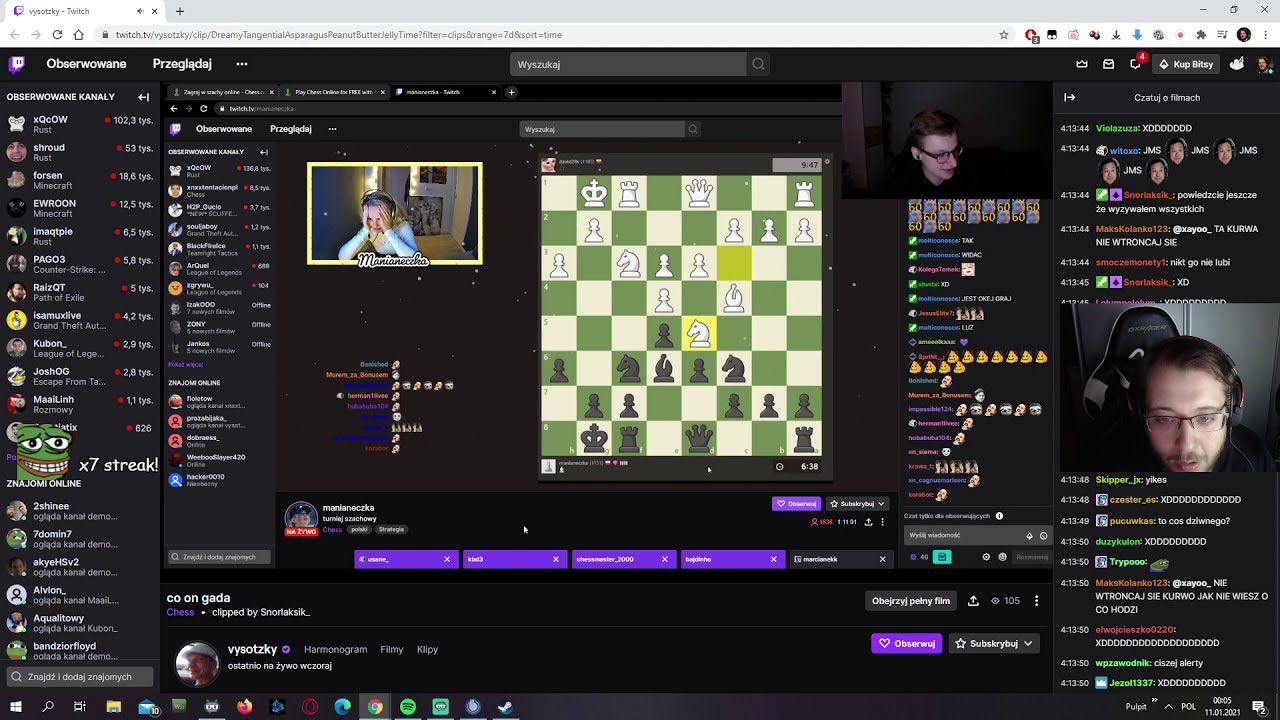Launch Firefox from the taskbar
This screenshot has width=1280, height=720.
click(245, 707)
